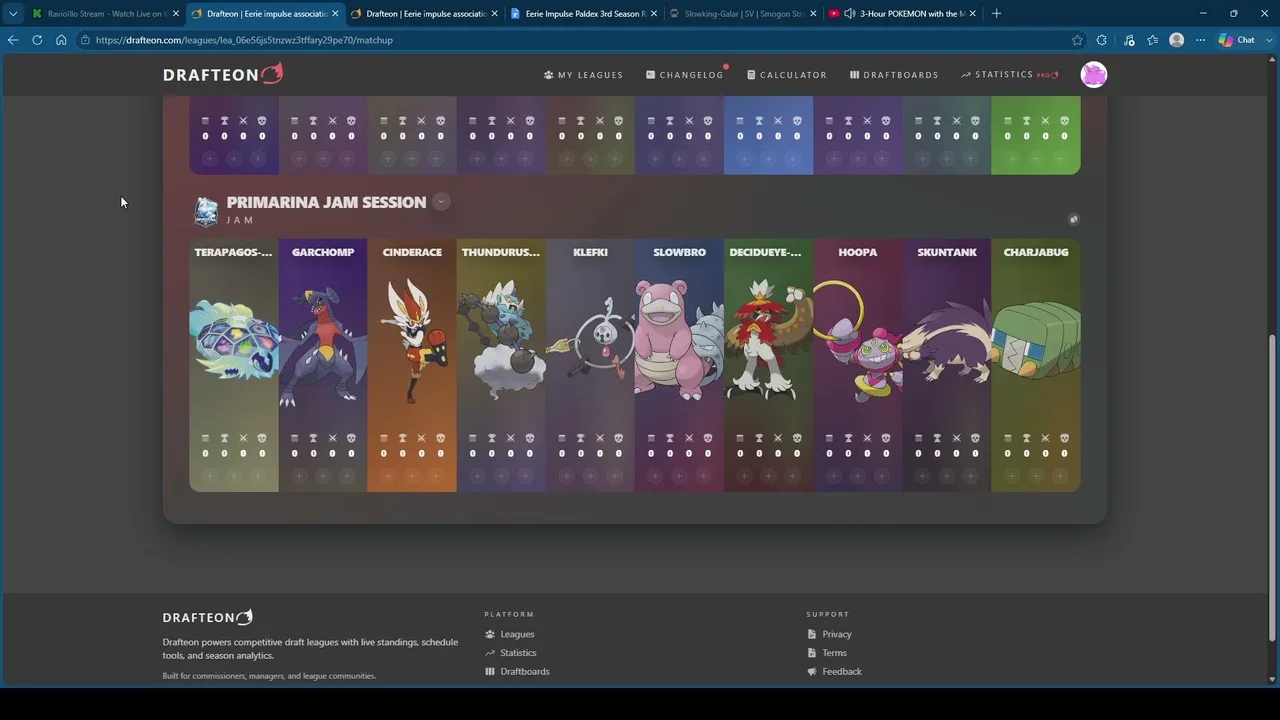Click the trophy icon on the Thundurus card

click(x=491, y=438)
